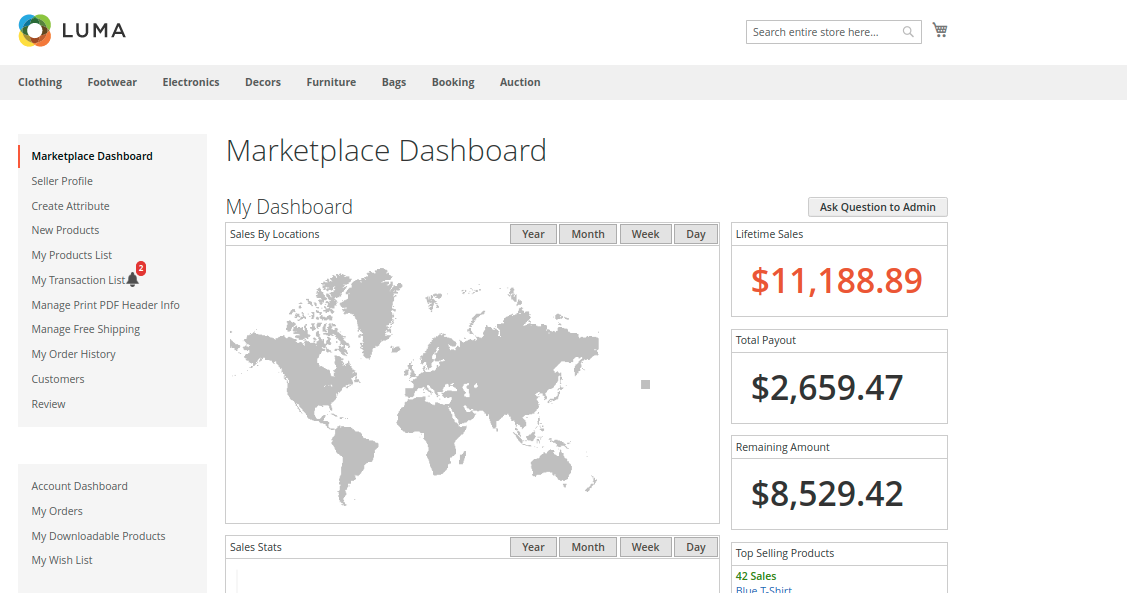Click the notification bell beside My Transaction List
Image resolution: width=1127 pixels, height=593 pixels.
point(133,281)
